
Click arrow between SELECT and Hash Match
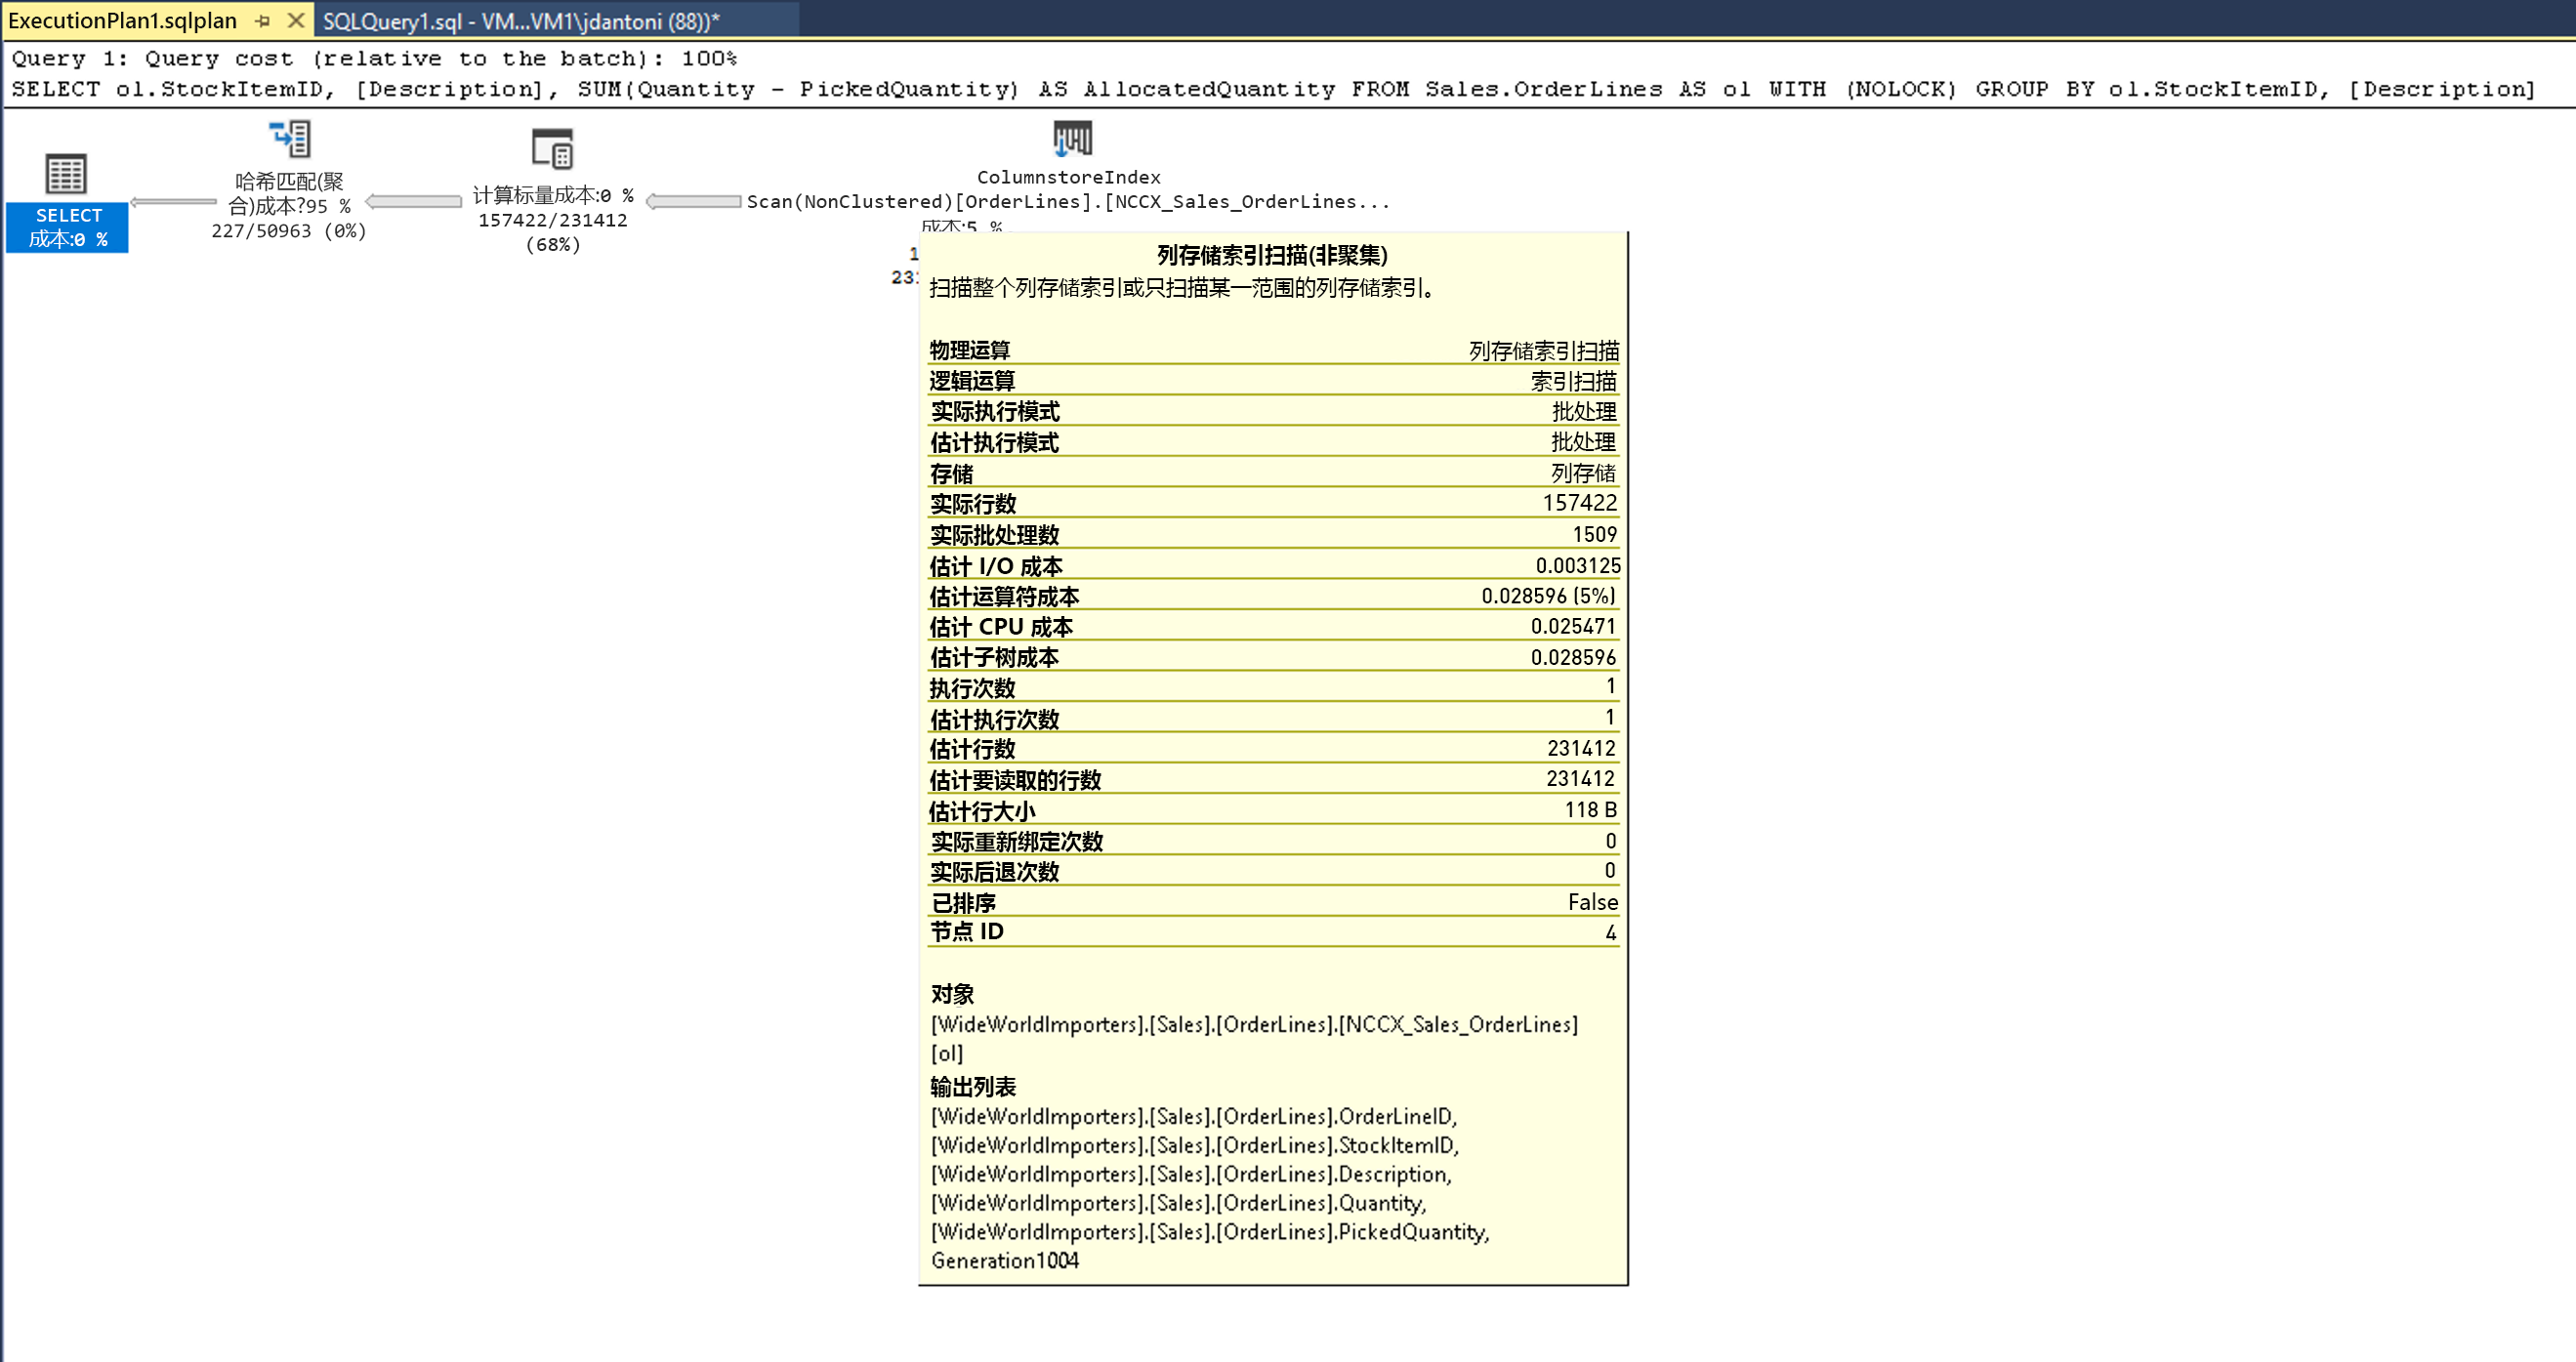coord(173,202)
